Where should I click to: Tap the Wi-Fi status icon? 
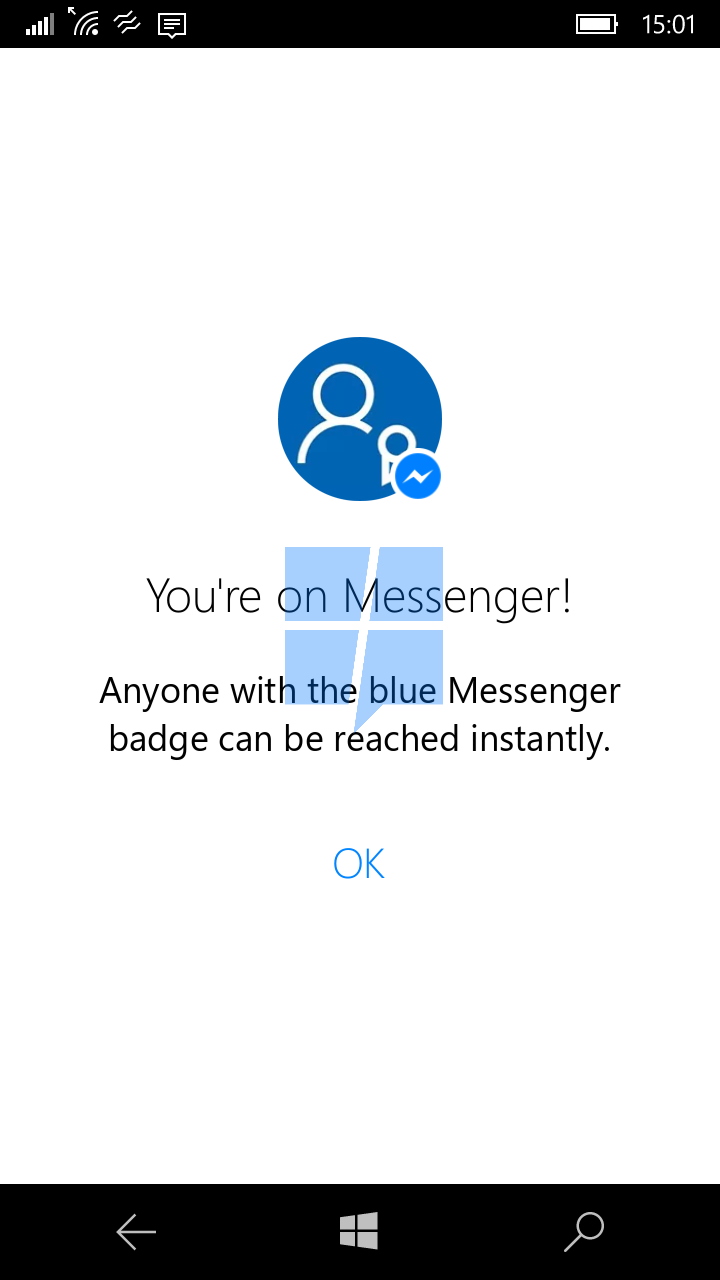pyautogui.click(x=84, y=22)
